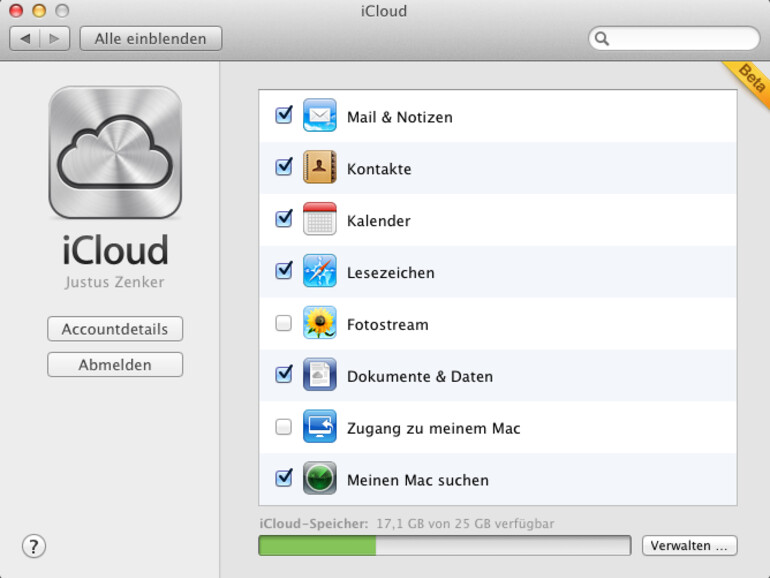Click the iCloud wordmark under the logo
770x578 pixels.
point(115,250)
